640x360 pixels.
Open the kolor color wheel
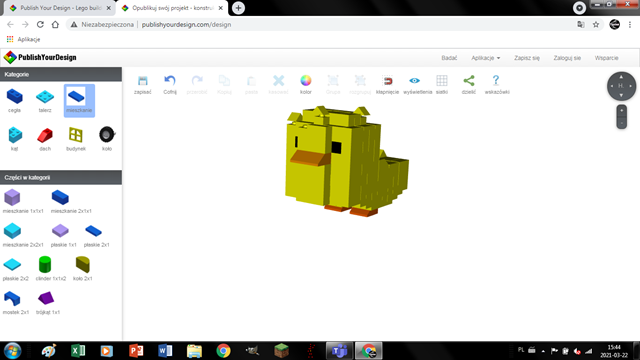pyautogui.click(x=306, y=81)
